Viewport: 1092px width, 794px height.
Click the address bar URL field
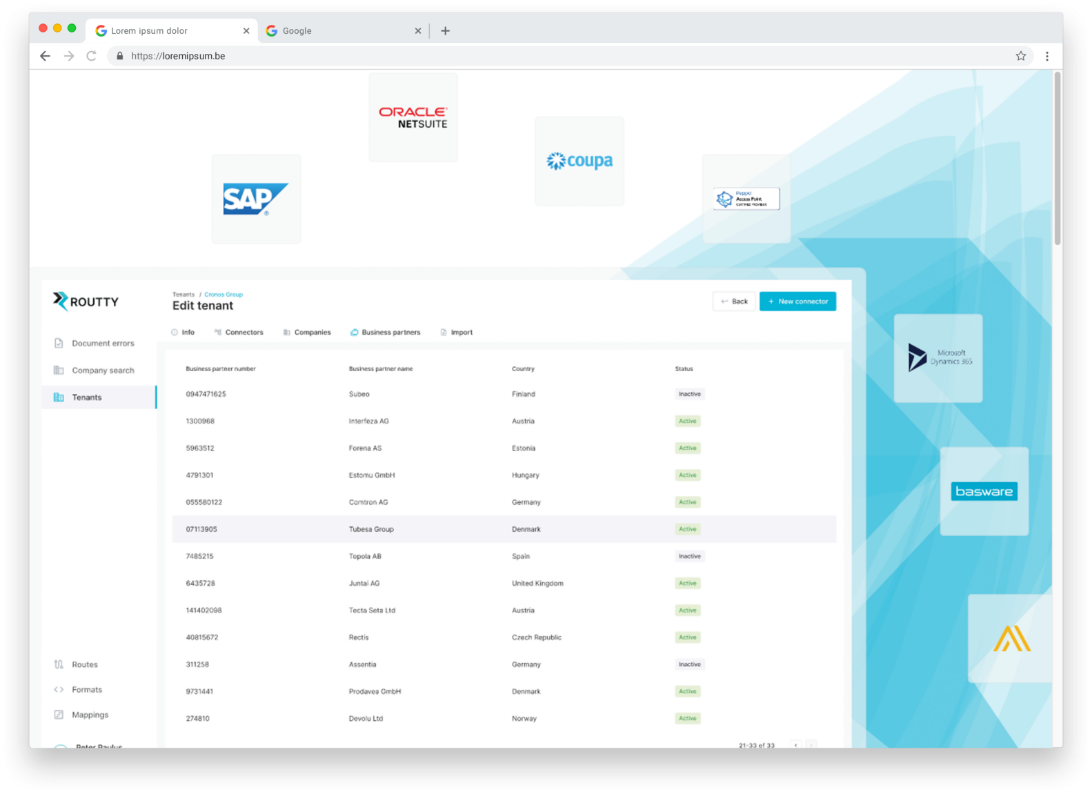(x=568, y=56)
